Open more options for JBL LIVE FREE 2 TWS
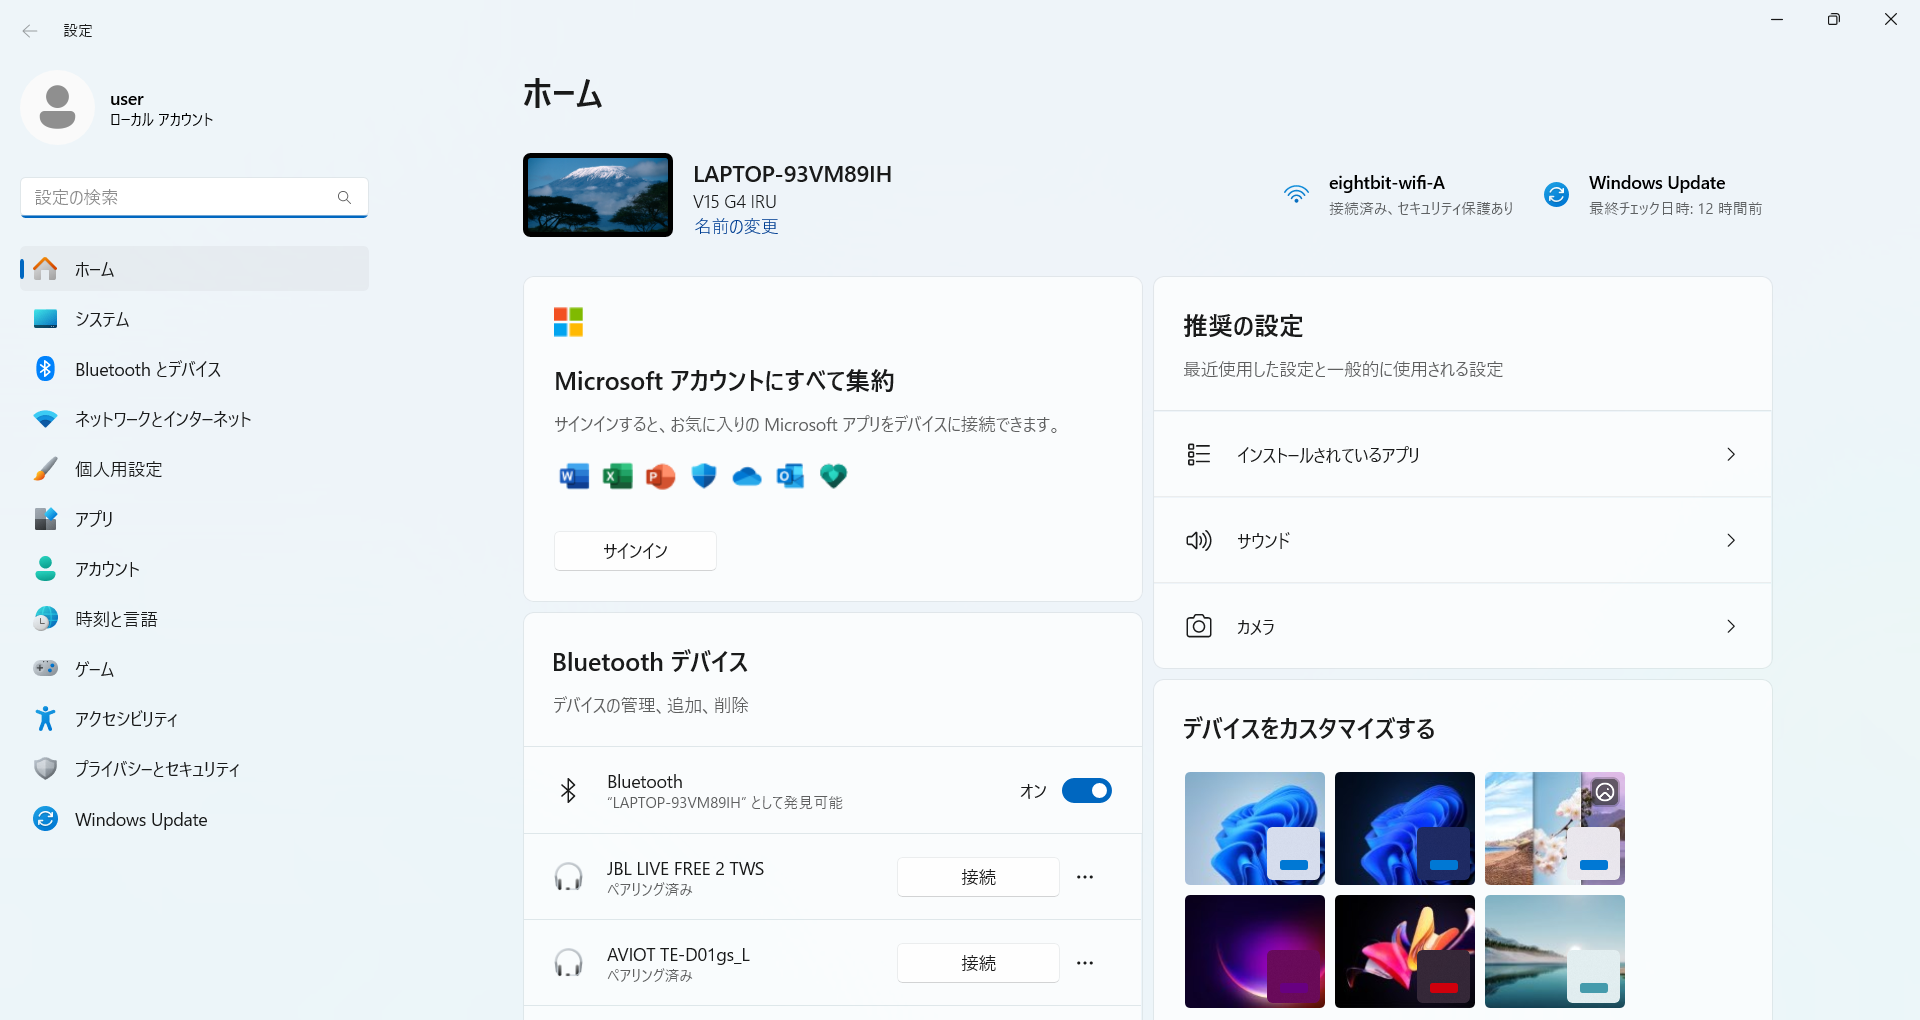1920x1020 pixels. click(x=1085, y=877)
